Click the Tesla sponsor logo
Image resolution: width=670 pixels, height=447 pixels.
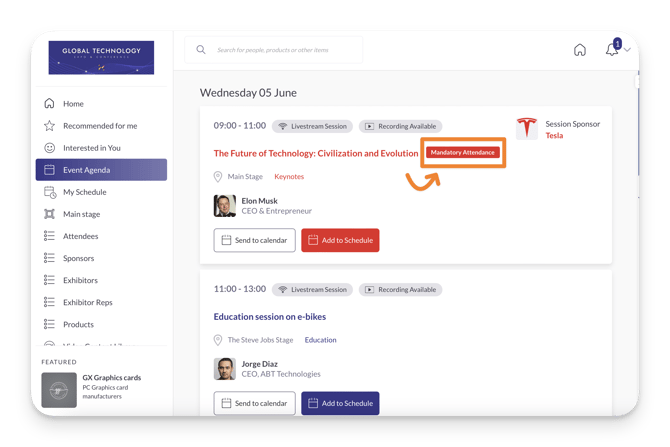527,129
